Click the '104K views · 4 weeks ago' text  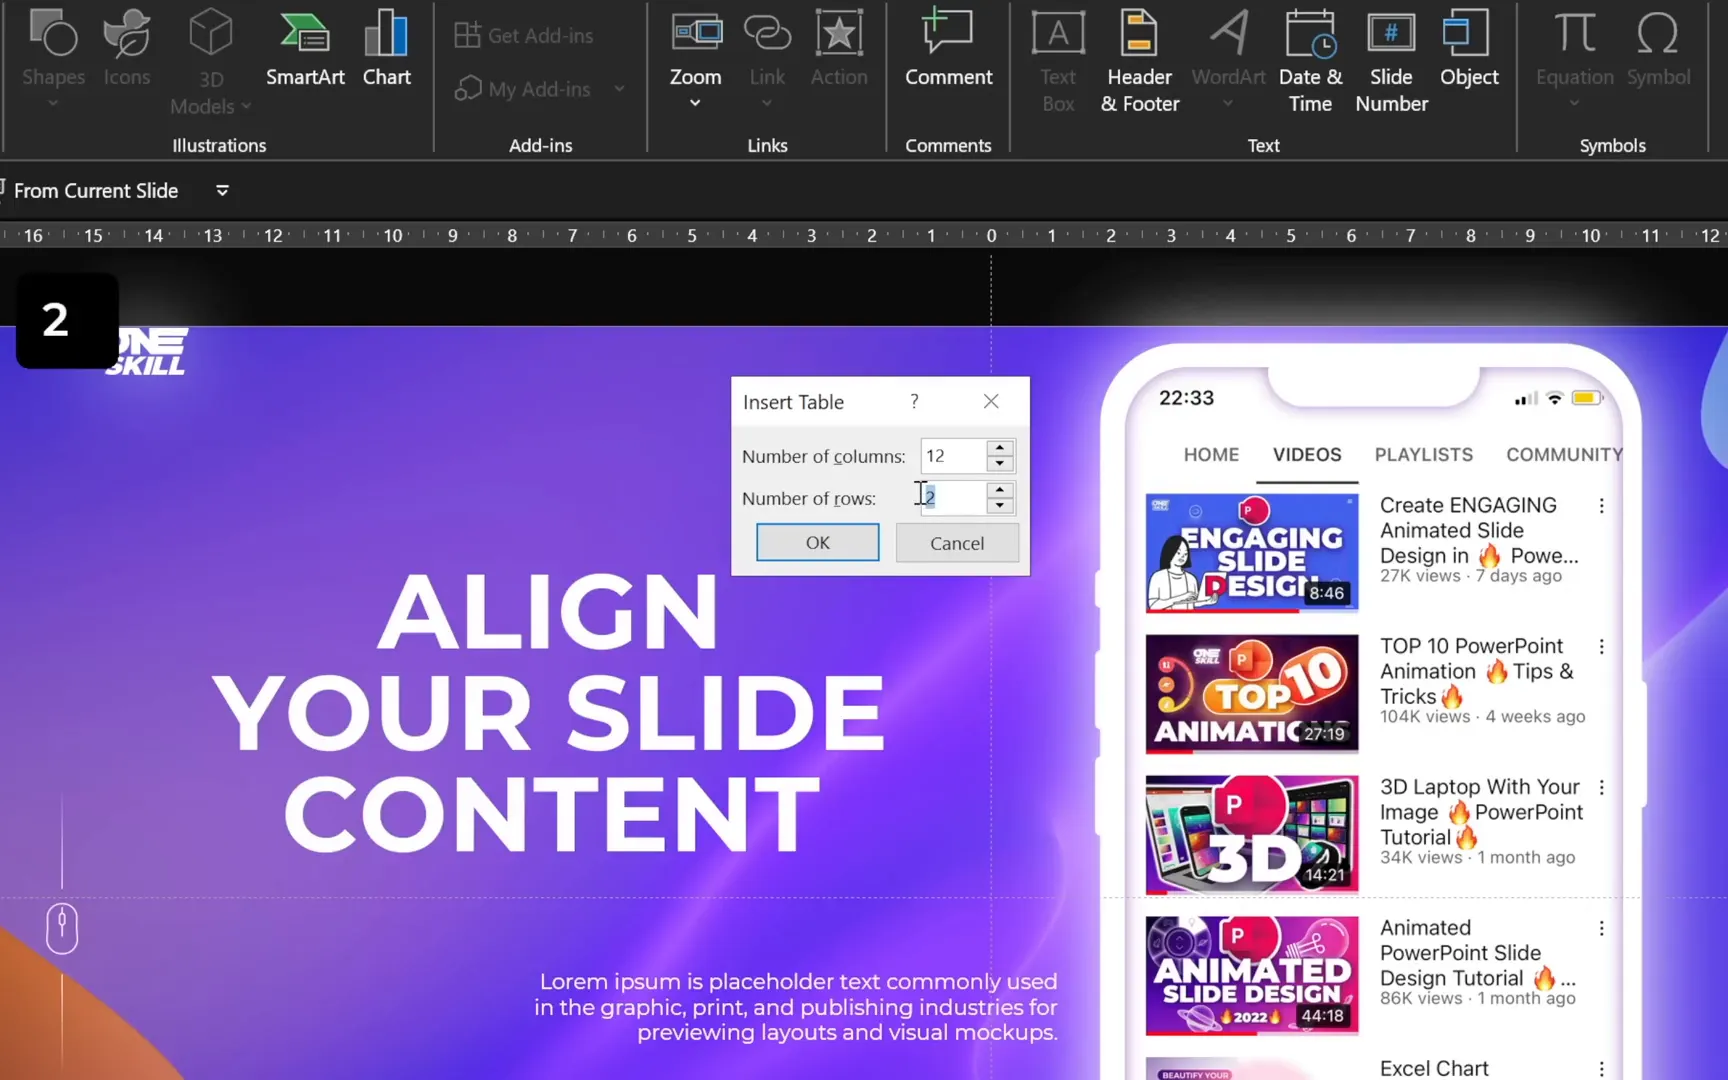click(x=1482, y=717)
